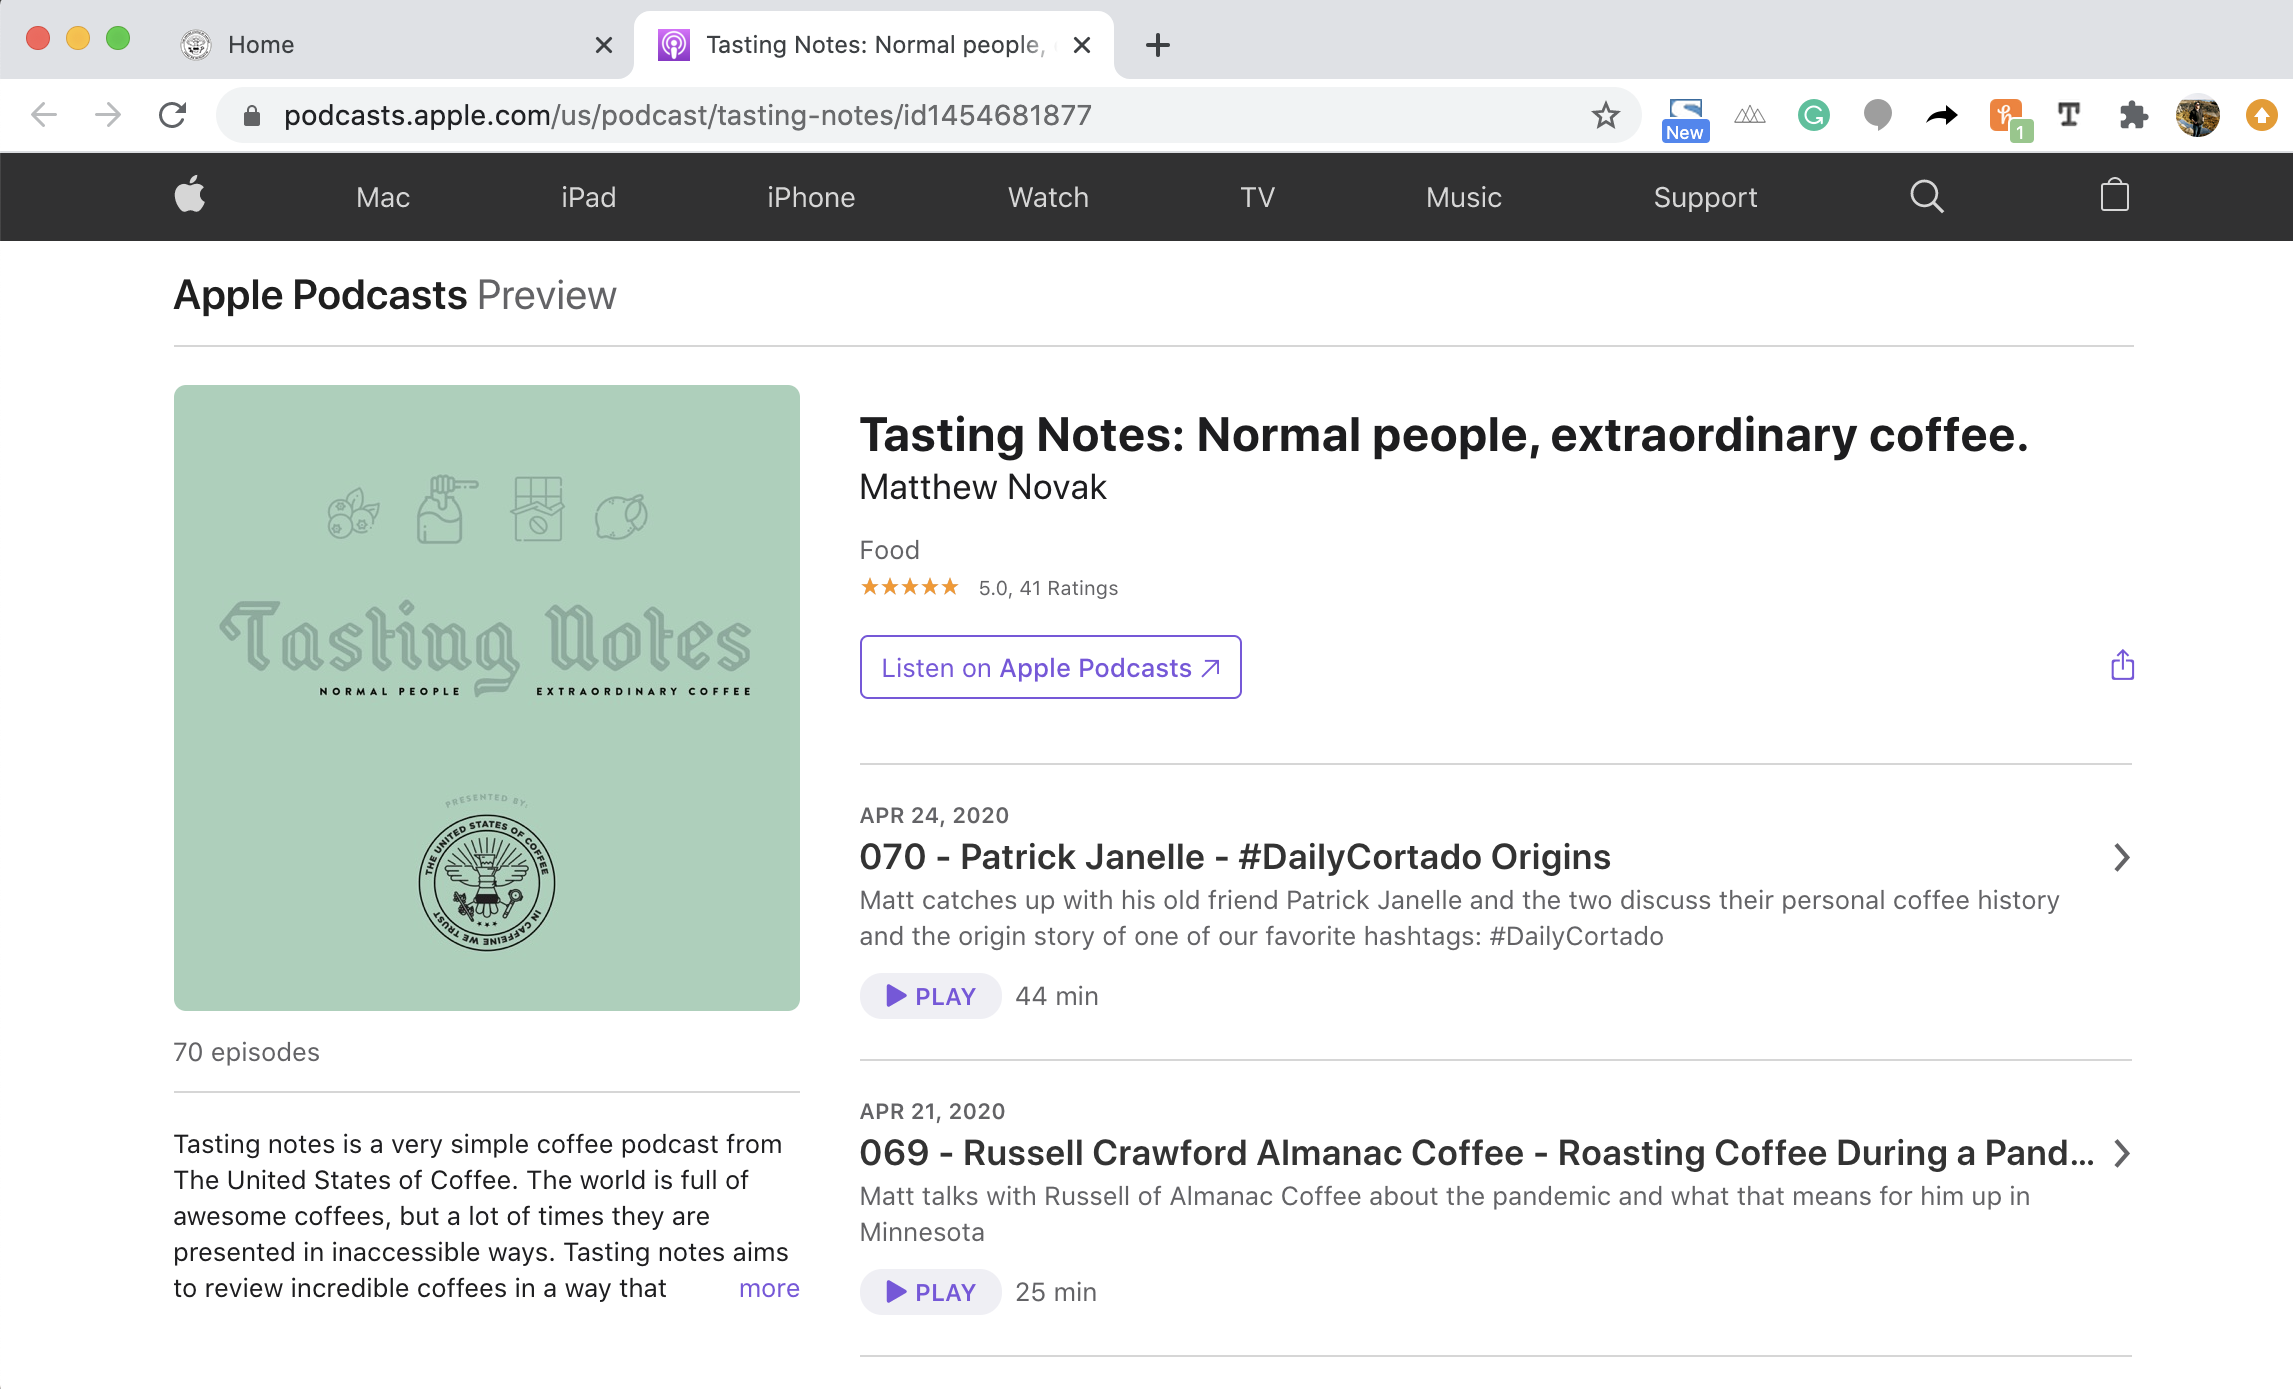
Task: Open episode title 070 - Patrick Janelle
Action: [x=1235, y=857]
